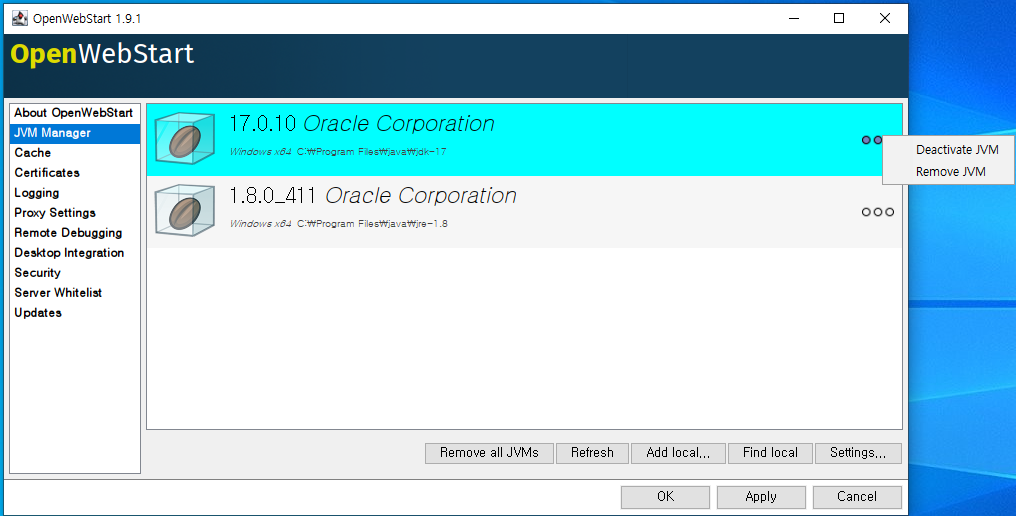Screen dimensions: 1016x516
Task: Select the 1.8.0_411 Oracle Corporation entry title
Action: tap(373, 196)
